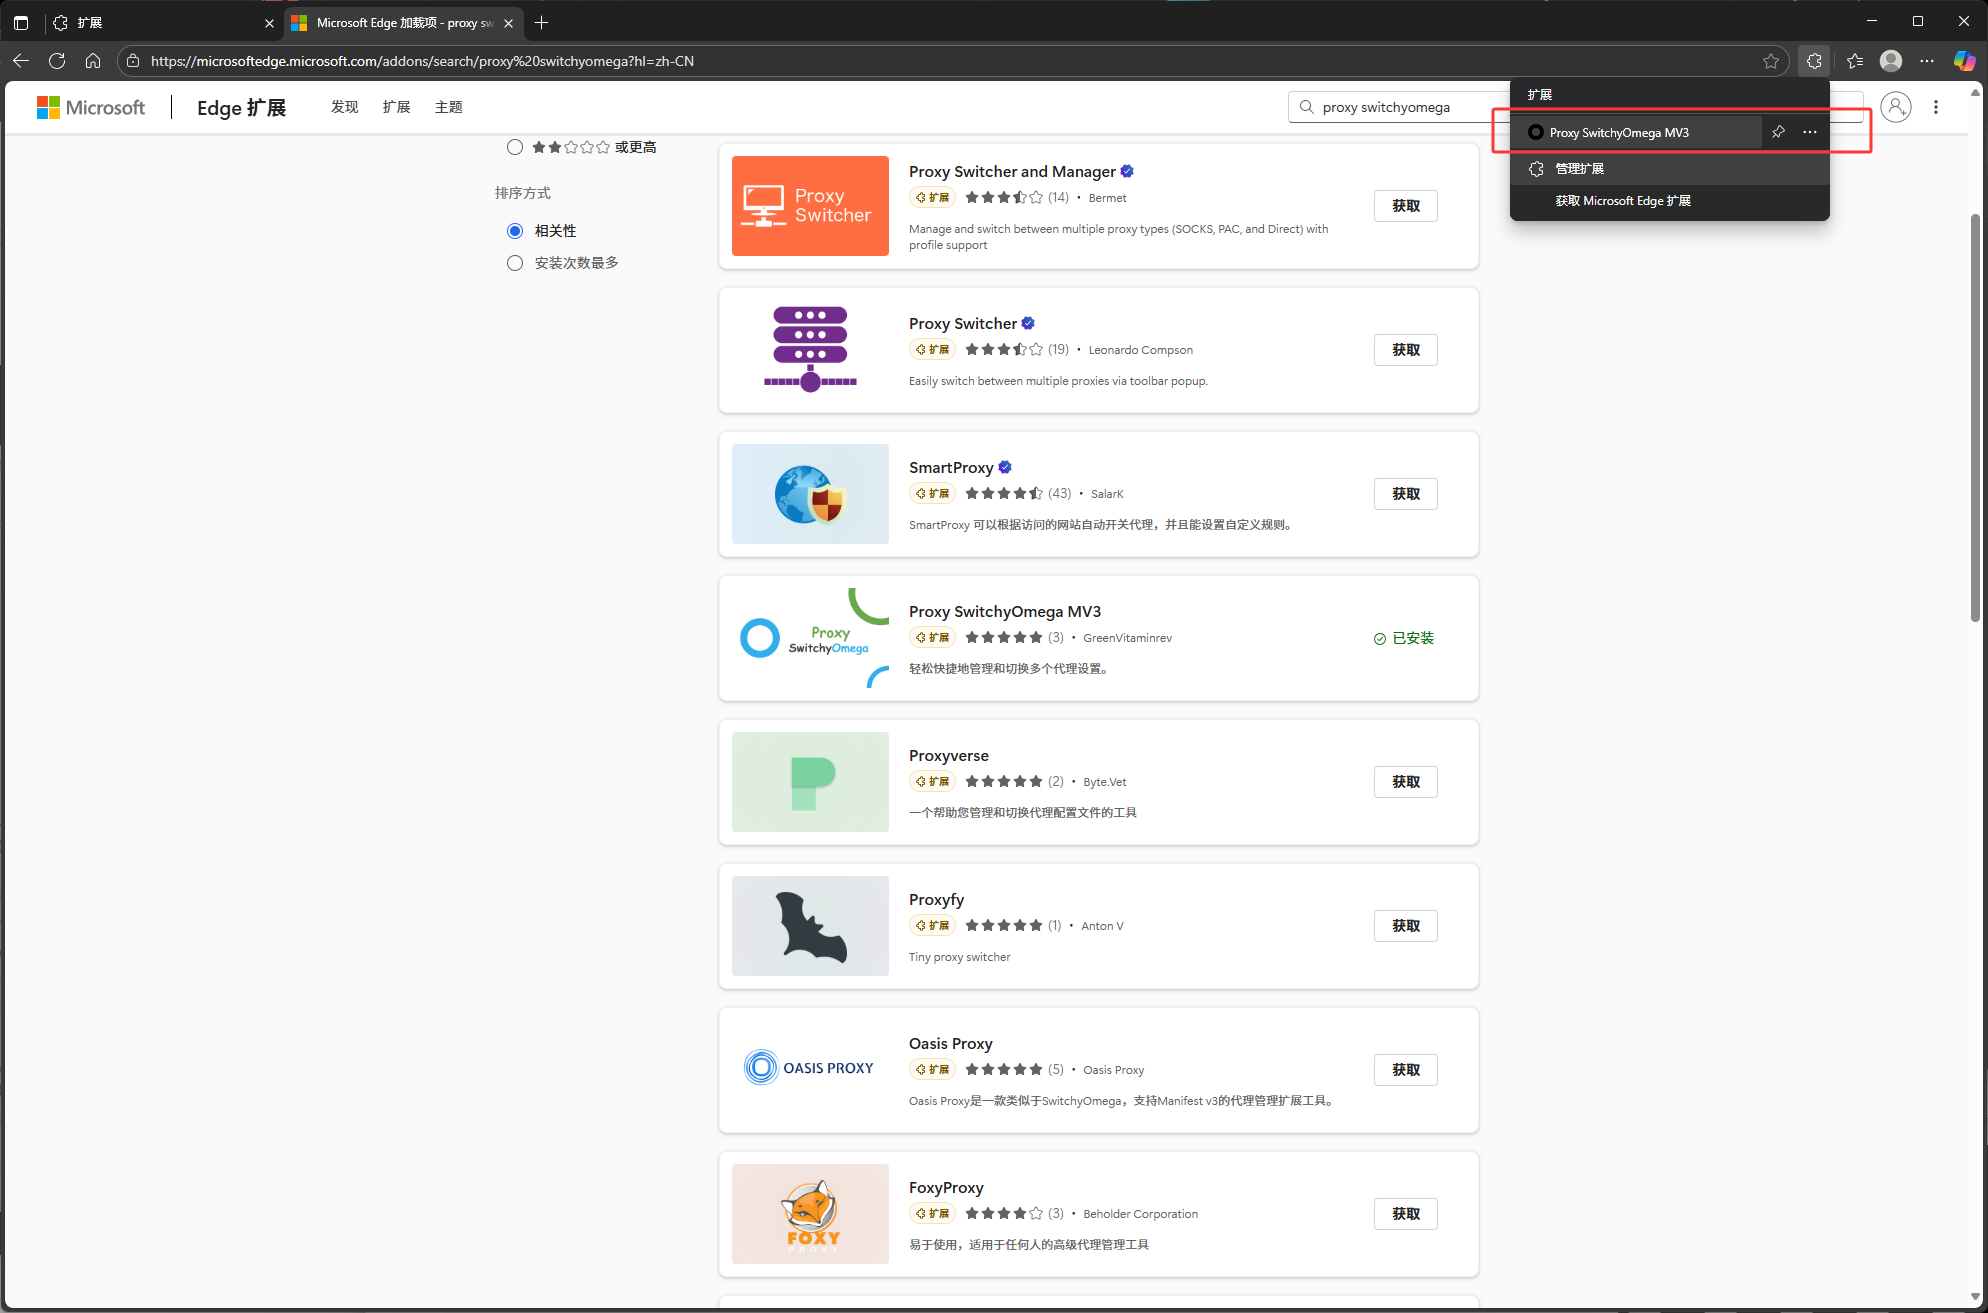The height and width of the screenshot is (1313, 1988).
Task: Pin Proxy SwitchyOmega MV3 to toolbar
Action: pyautogui.click(x=1778, y=132)
